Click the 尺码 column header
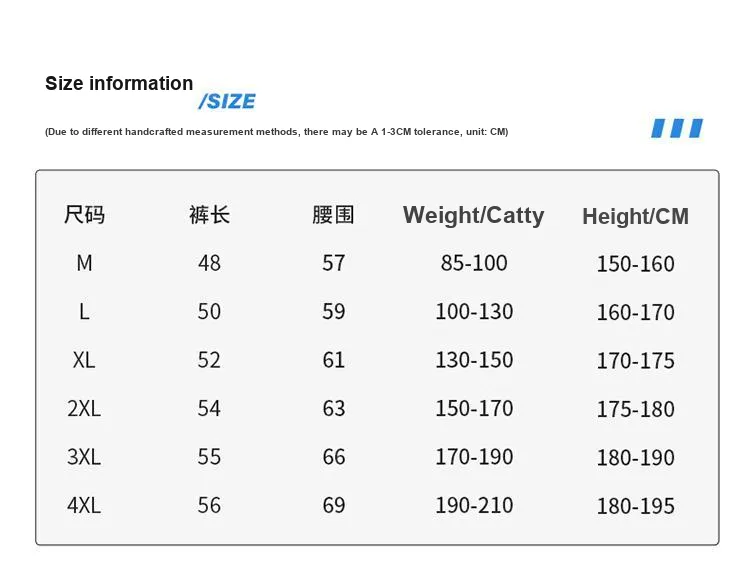750x570 pixels. pos(84,215)
